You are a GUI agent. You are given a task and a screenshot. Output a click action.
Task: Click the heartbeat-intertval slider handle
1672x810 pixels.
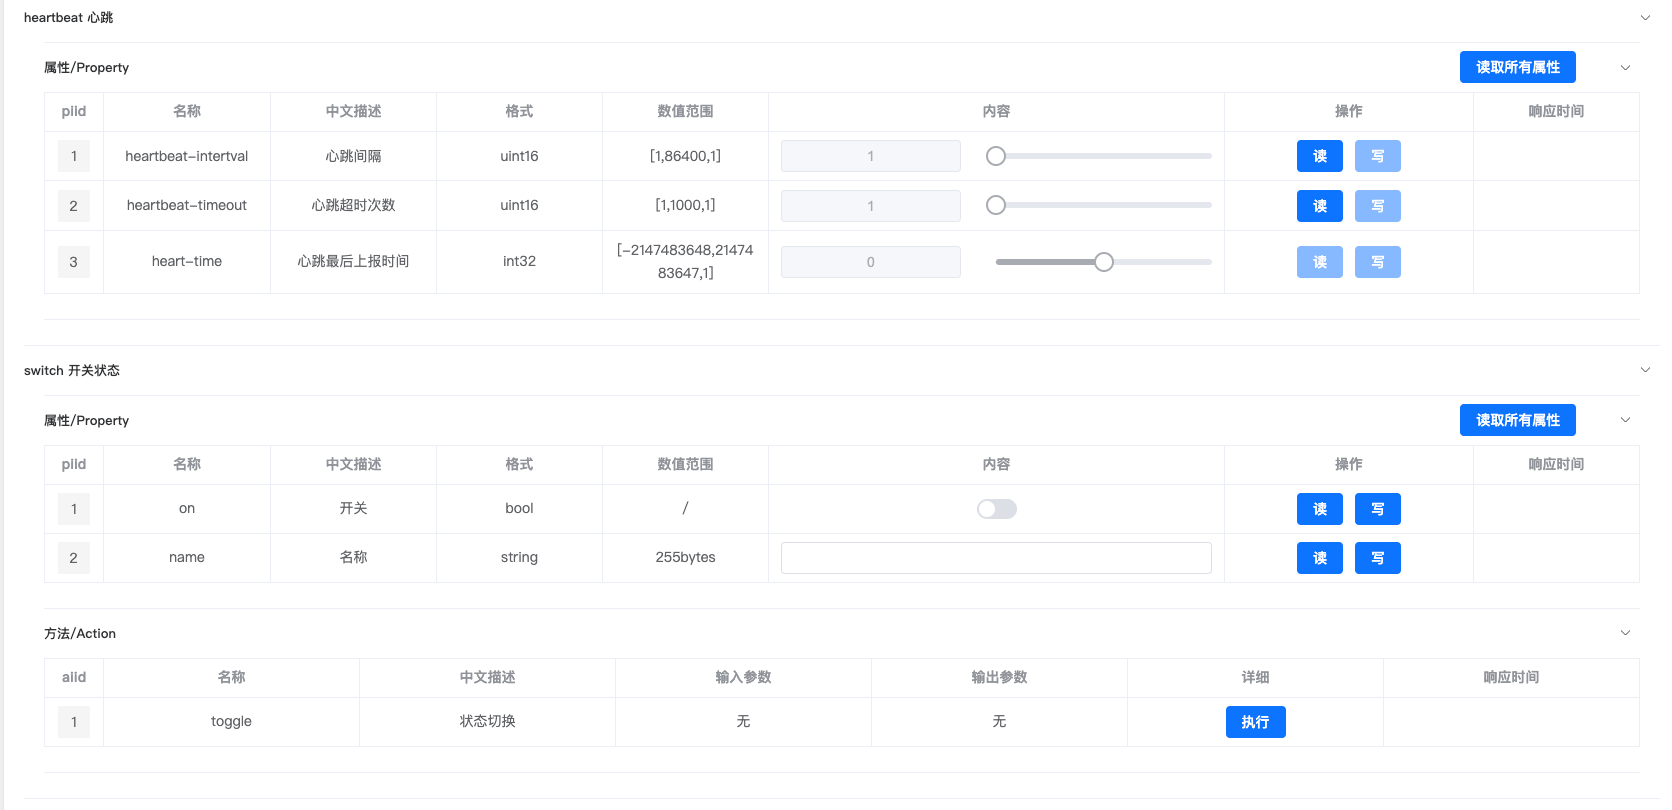coord(996,156)
